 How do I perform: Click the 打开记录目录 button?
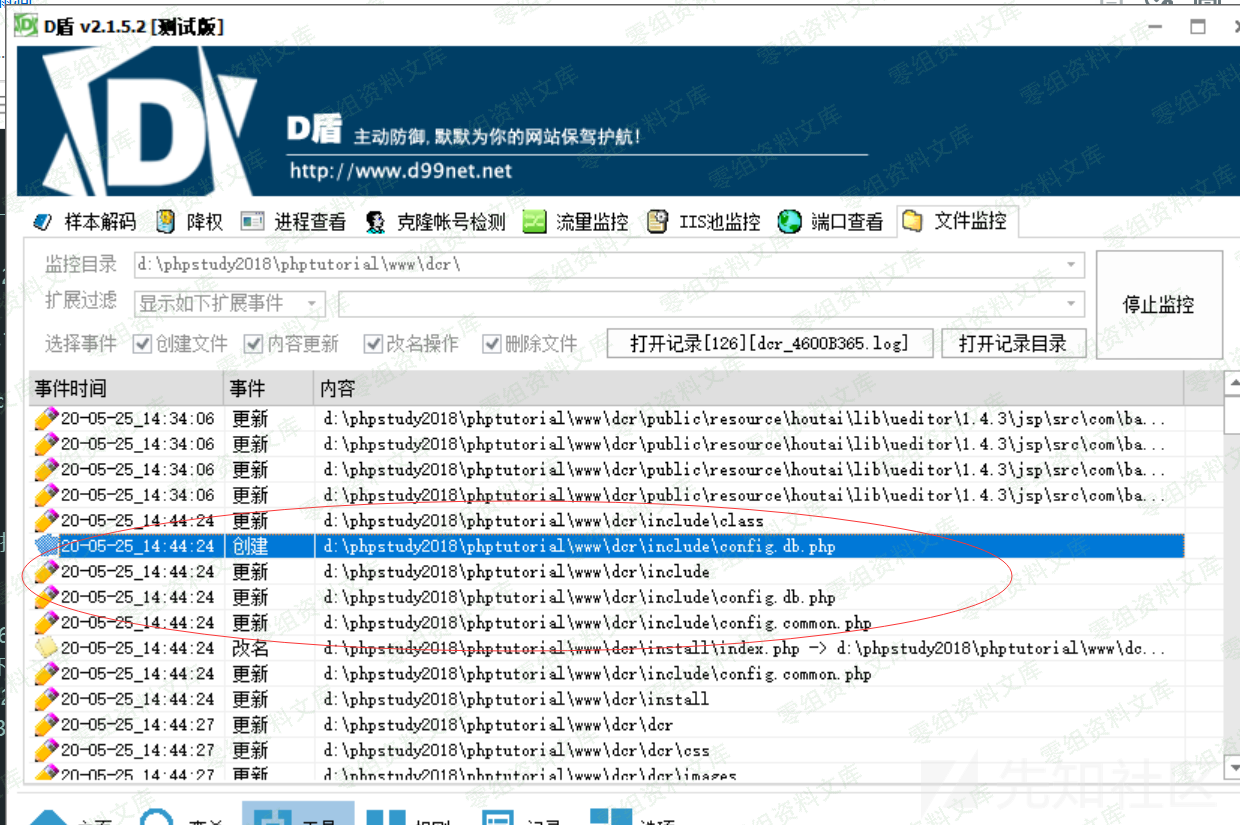(1012, 344)
